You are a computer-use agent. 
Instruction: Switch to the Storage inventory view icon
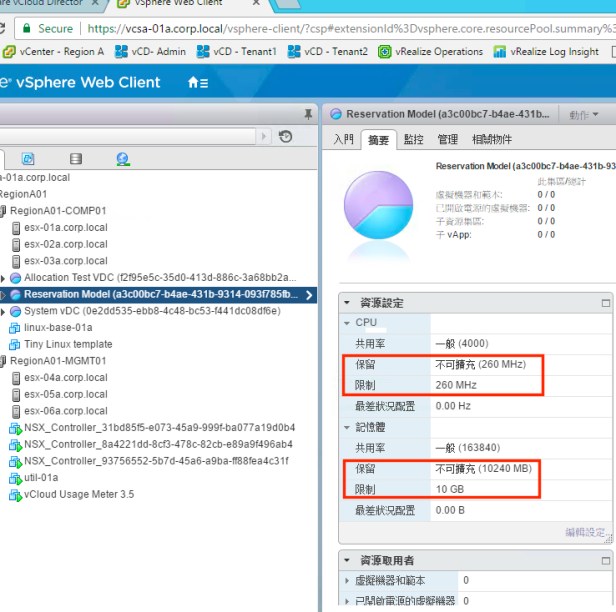(x=76, y=159)
